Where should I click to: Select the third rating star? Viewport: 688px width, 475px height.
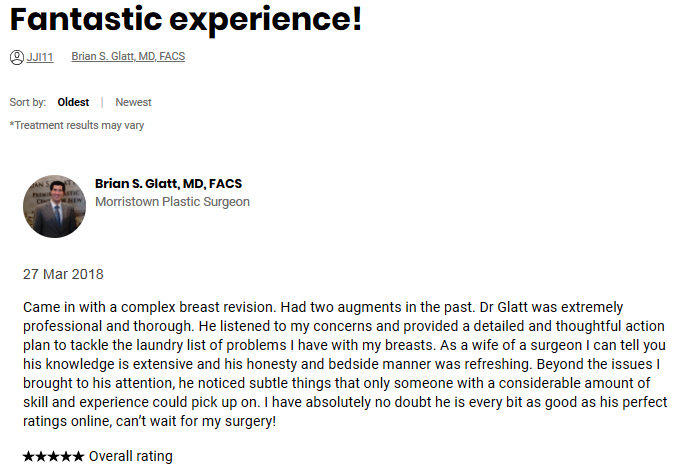(x=54, y=457)
